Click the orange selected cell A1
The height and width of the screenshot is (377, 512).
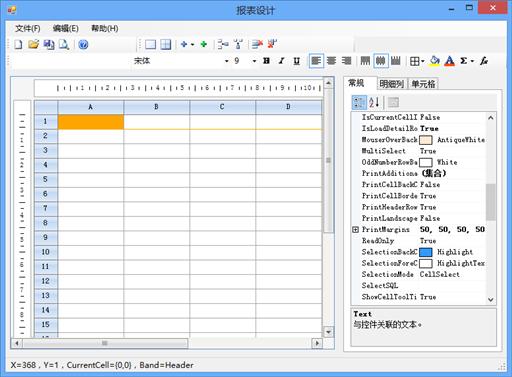tap(91, 121)
